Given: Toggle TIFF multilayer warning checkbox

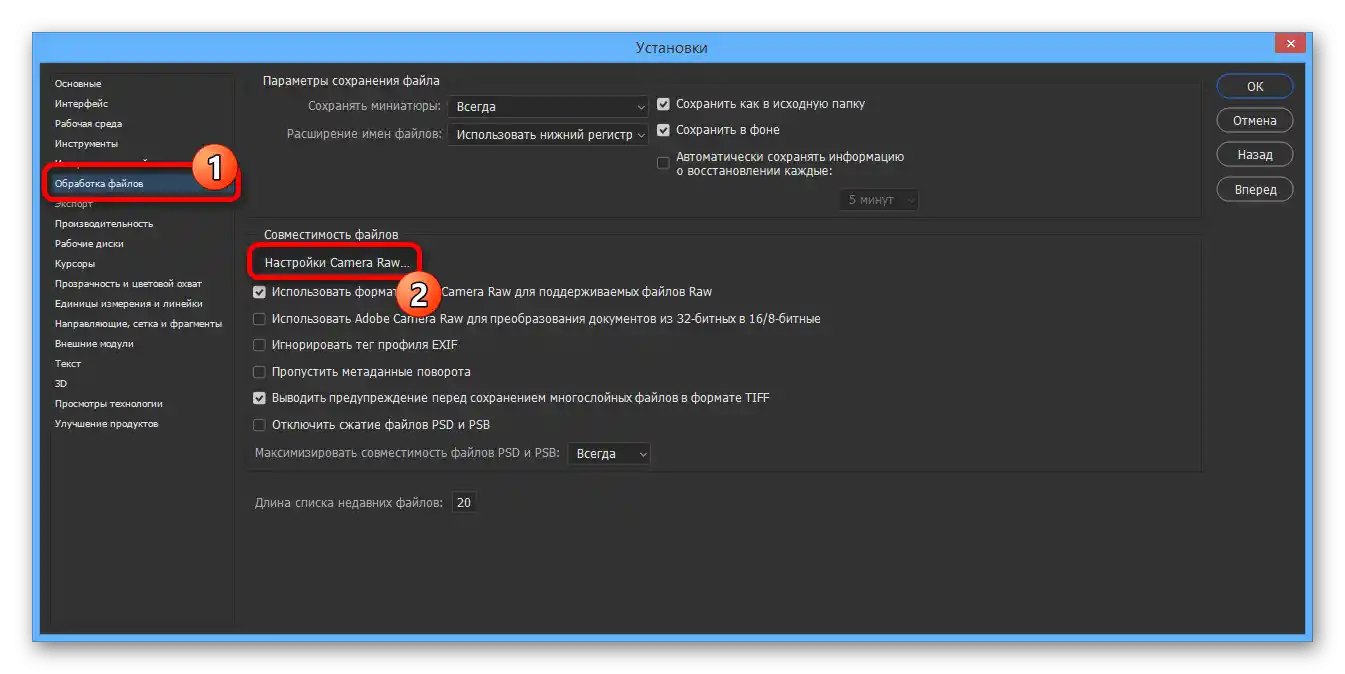Looking at the screenshot, I should click(260, 398).
